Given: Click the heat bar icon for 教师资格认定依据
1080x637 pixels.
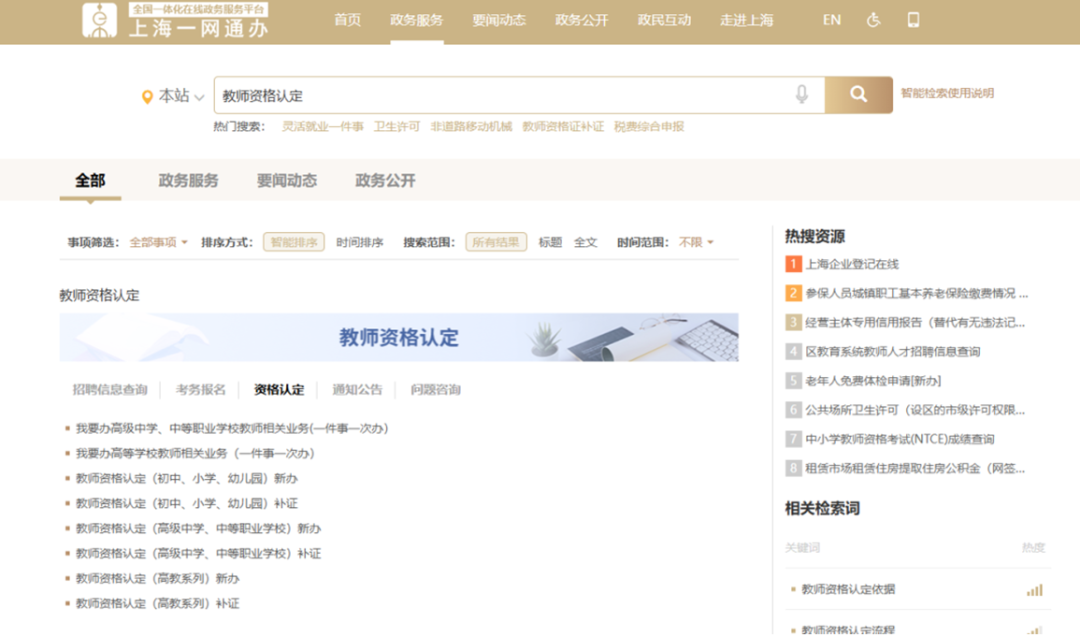Looking at the screenshot, I should pos(1034,590).
